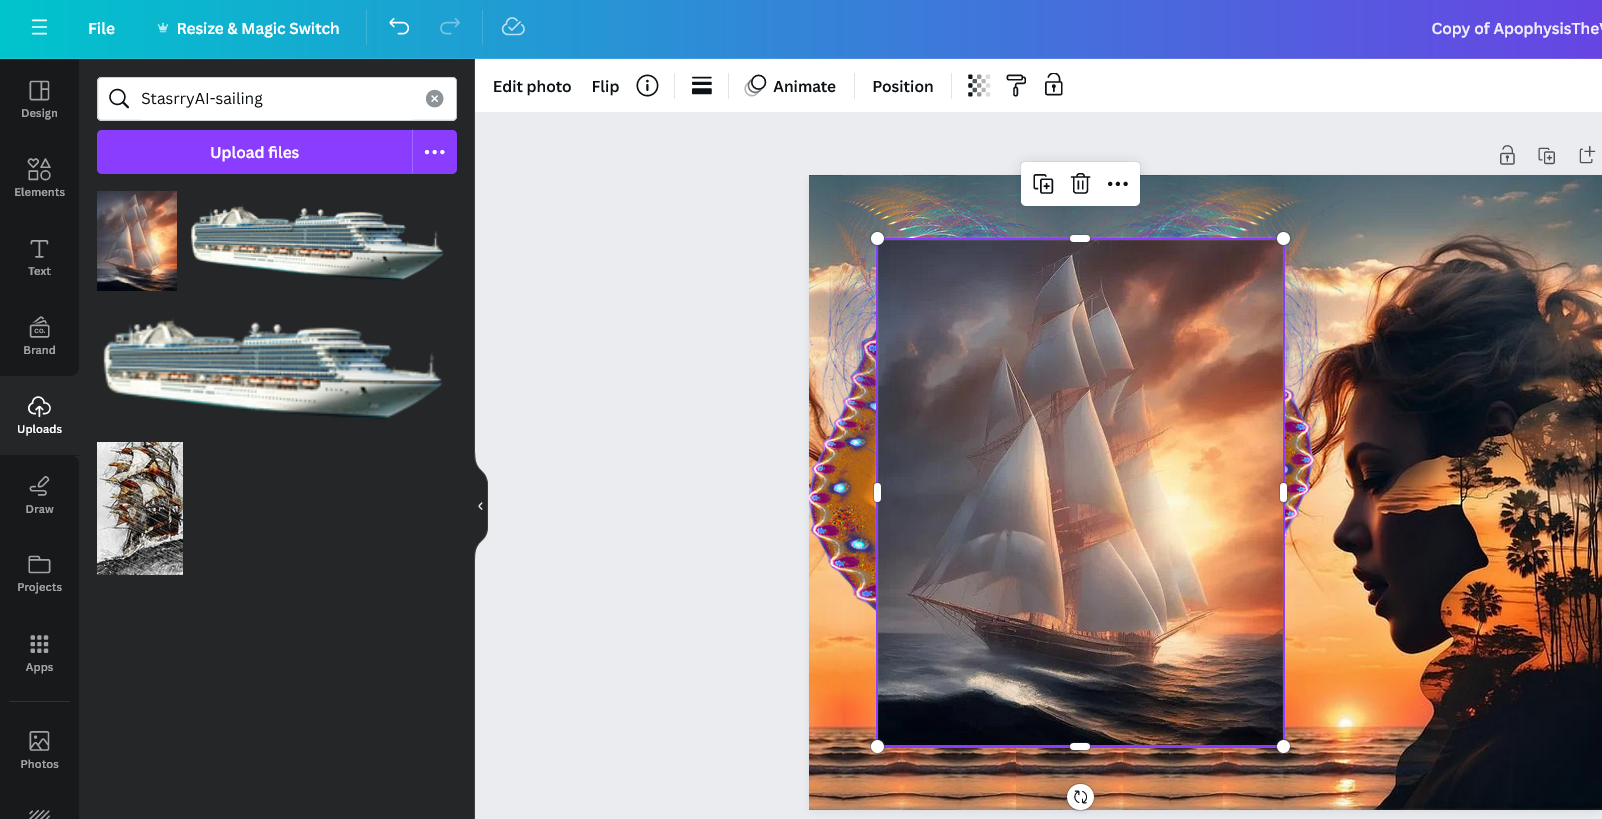
Task: Delete selected element with trash icon
Action: tap(1080, 184)
